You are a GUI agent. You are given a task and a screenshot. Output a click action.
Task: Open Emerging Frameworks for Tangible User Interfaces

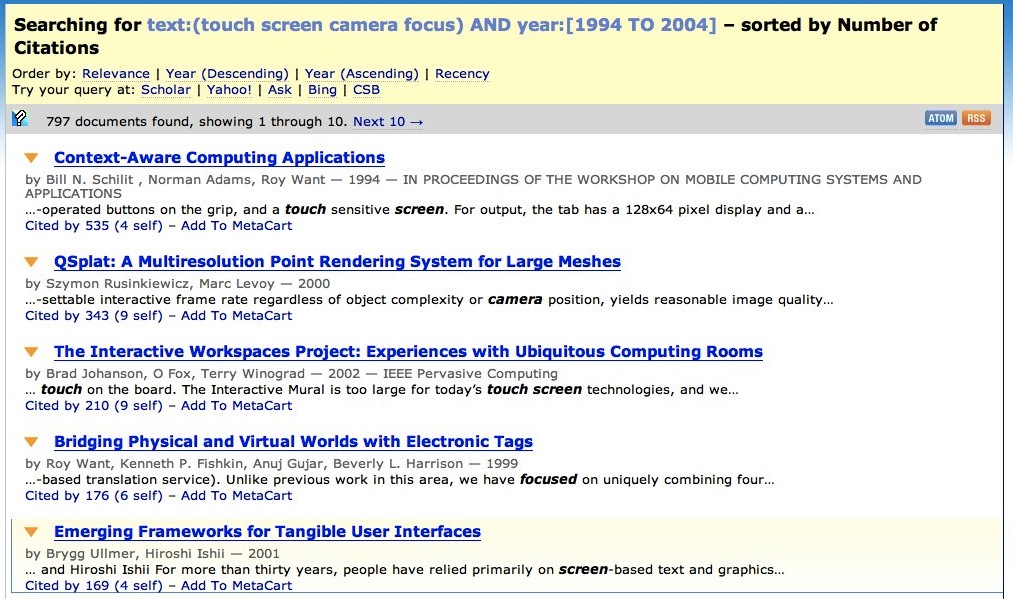[x=267, y=531]
